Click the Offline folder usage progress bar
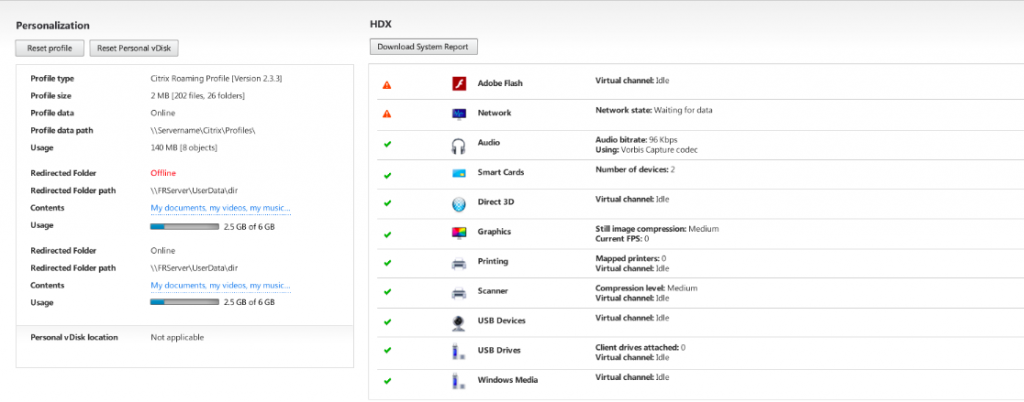 tap(184, 226)
